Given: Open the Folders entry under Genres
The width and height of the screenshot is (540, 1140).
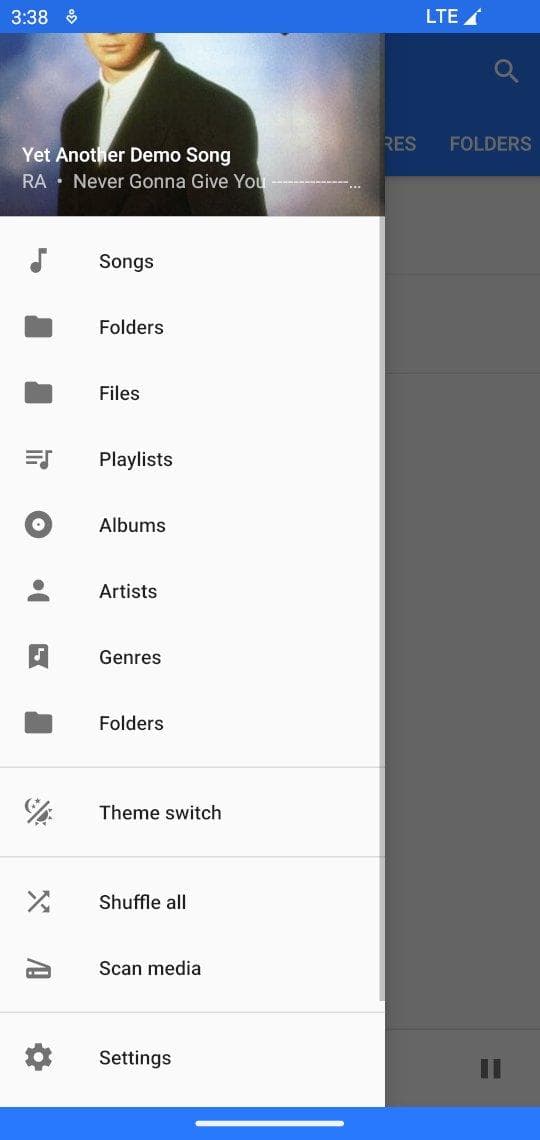Looking at the screenshot, I should 193,723.
